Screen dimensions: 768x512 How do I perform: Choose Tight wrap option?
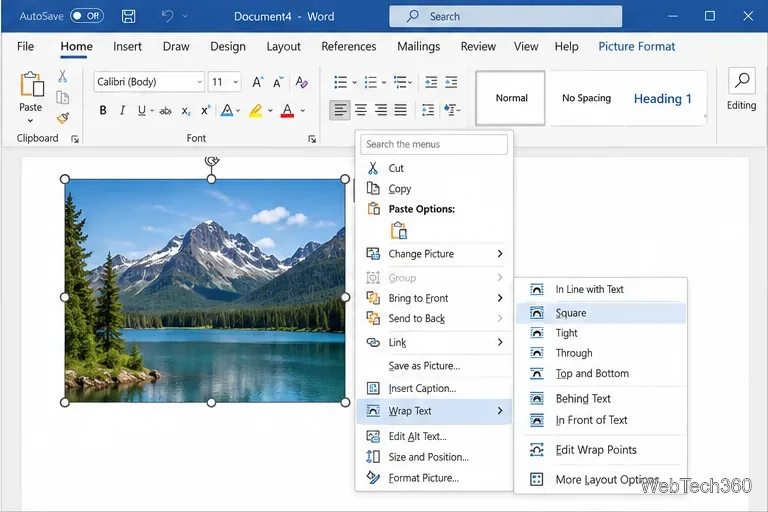point(601,333)
